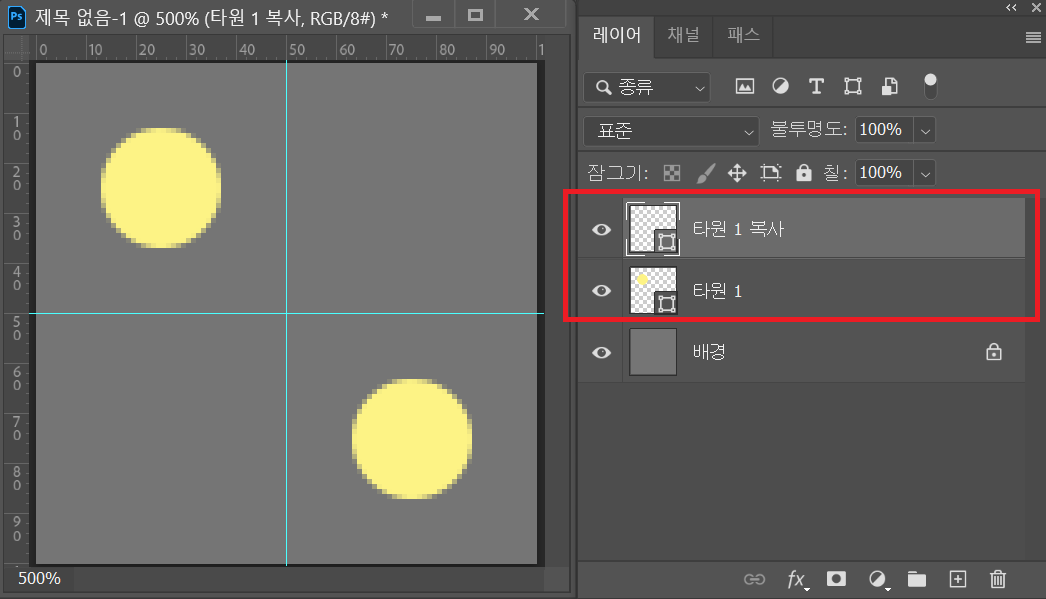The width and height of the screenshot is (1046, 599).
Task: Expand the 불투명도 opacity slider arrow
Action: click(x=925, y=131)
